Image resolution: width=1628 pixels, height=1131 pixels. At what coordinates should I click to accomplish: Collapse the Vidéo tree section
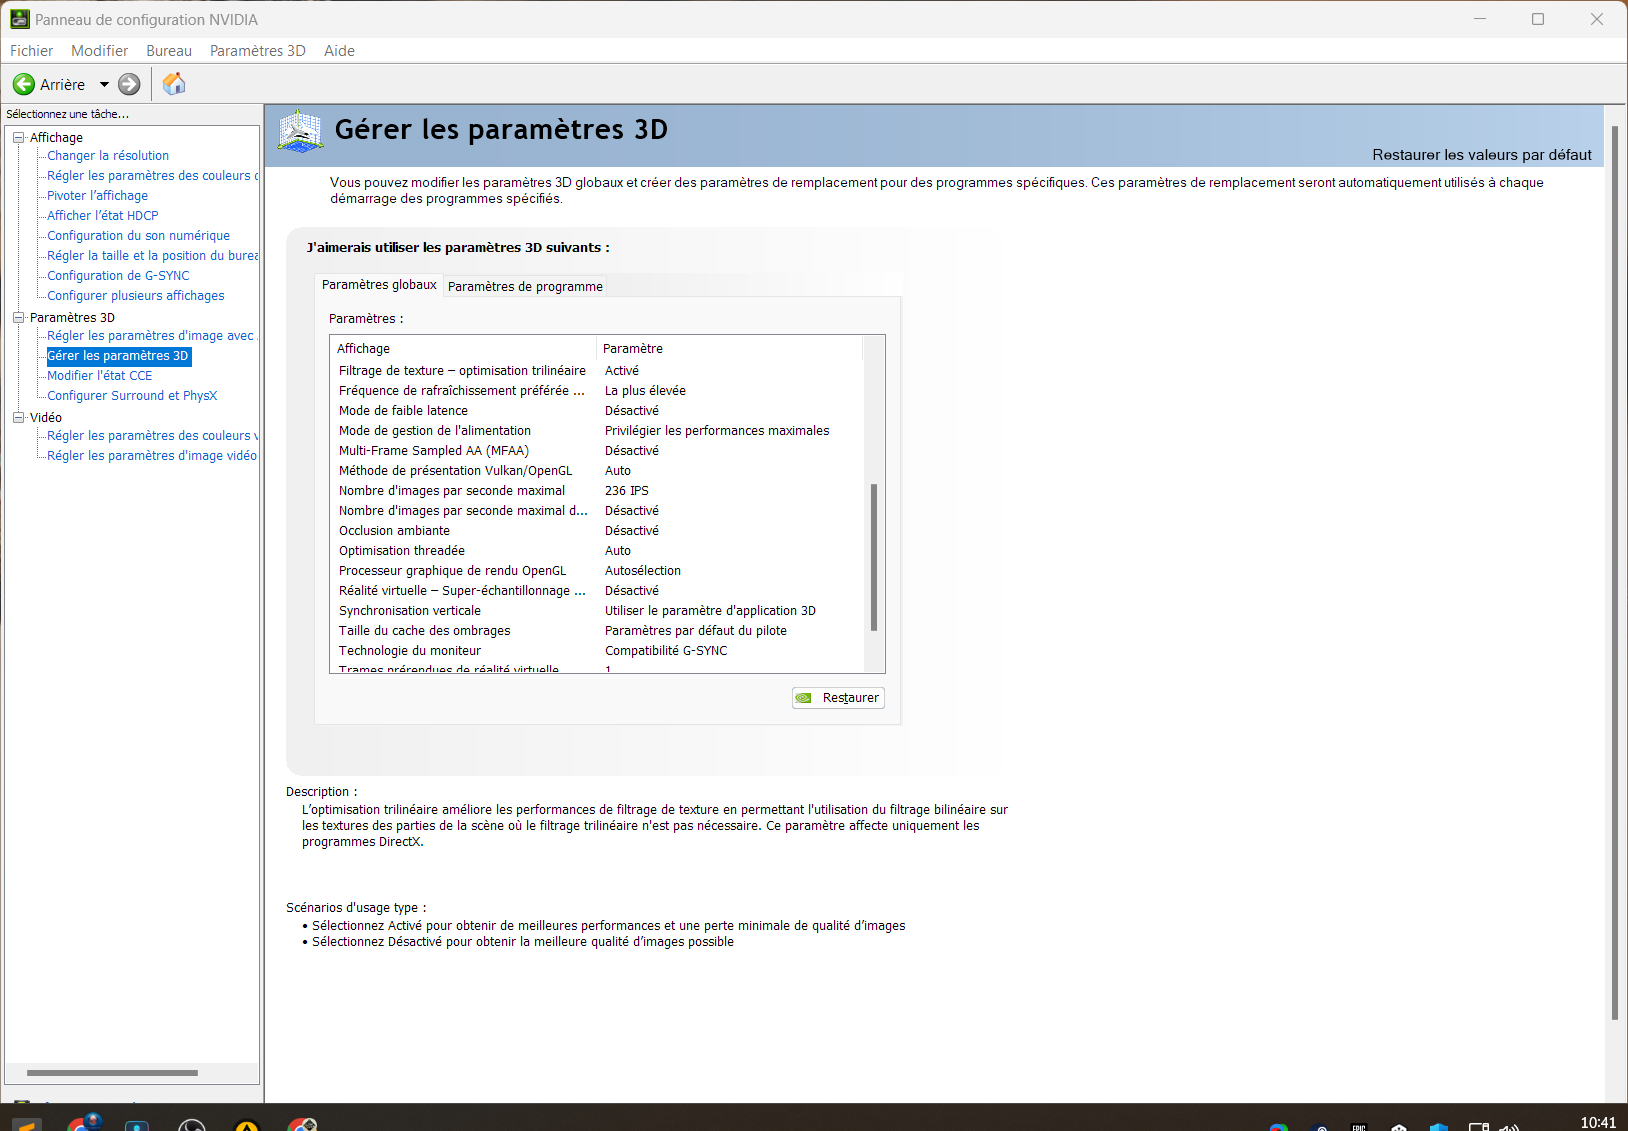(18, 417)
